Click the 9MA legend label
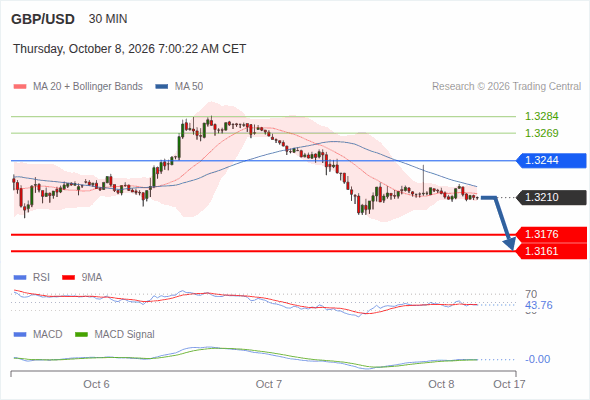Image resolution: width=590 pixels, height=400 pixels. pos(92,278)
